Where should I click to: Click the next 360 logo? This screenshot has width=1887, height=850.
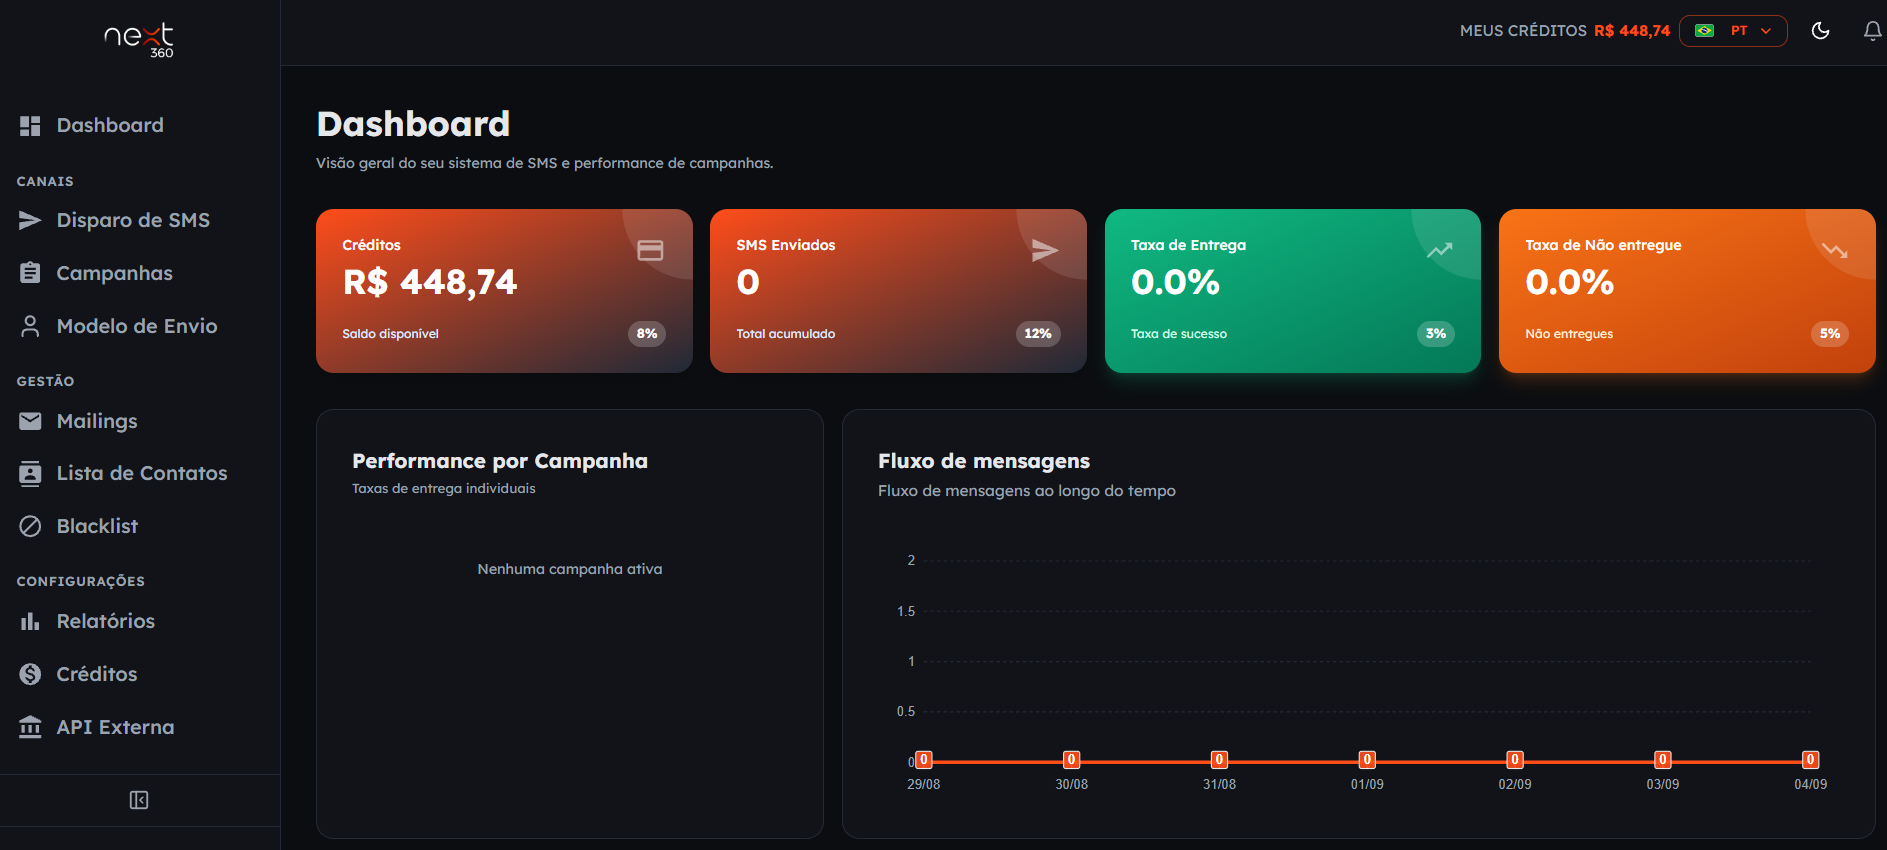tap(139, 40)
